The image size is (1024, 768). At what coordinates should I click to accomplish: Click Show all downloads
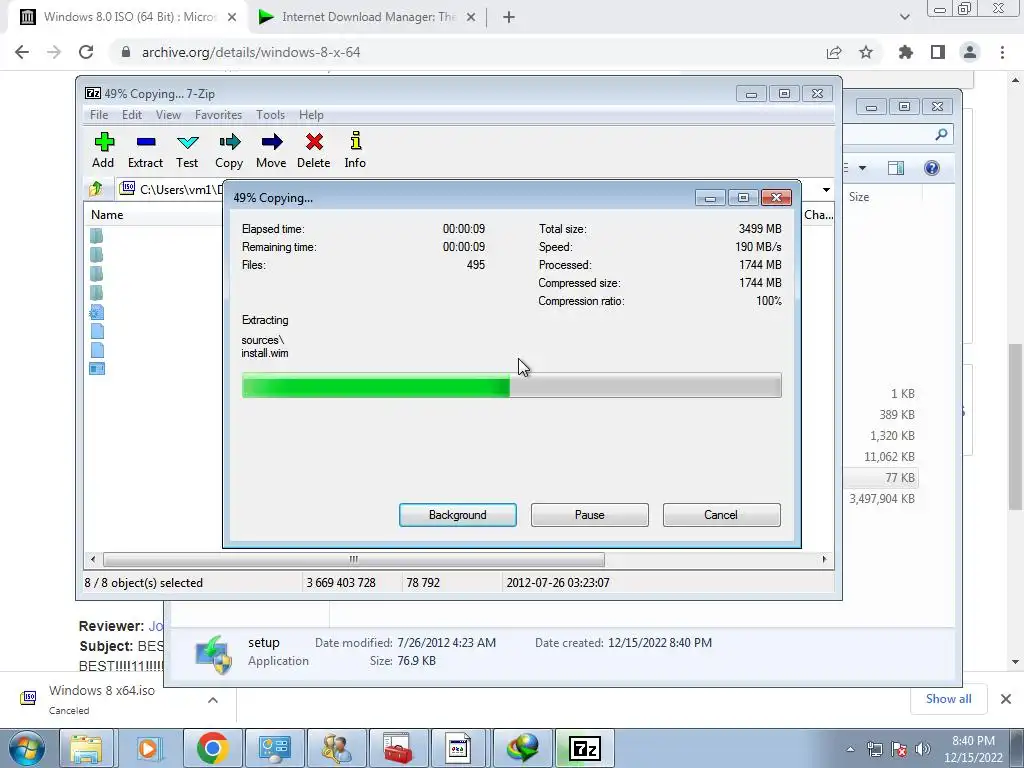tap(948, 699)
